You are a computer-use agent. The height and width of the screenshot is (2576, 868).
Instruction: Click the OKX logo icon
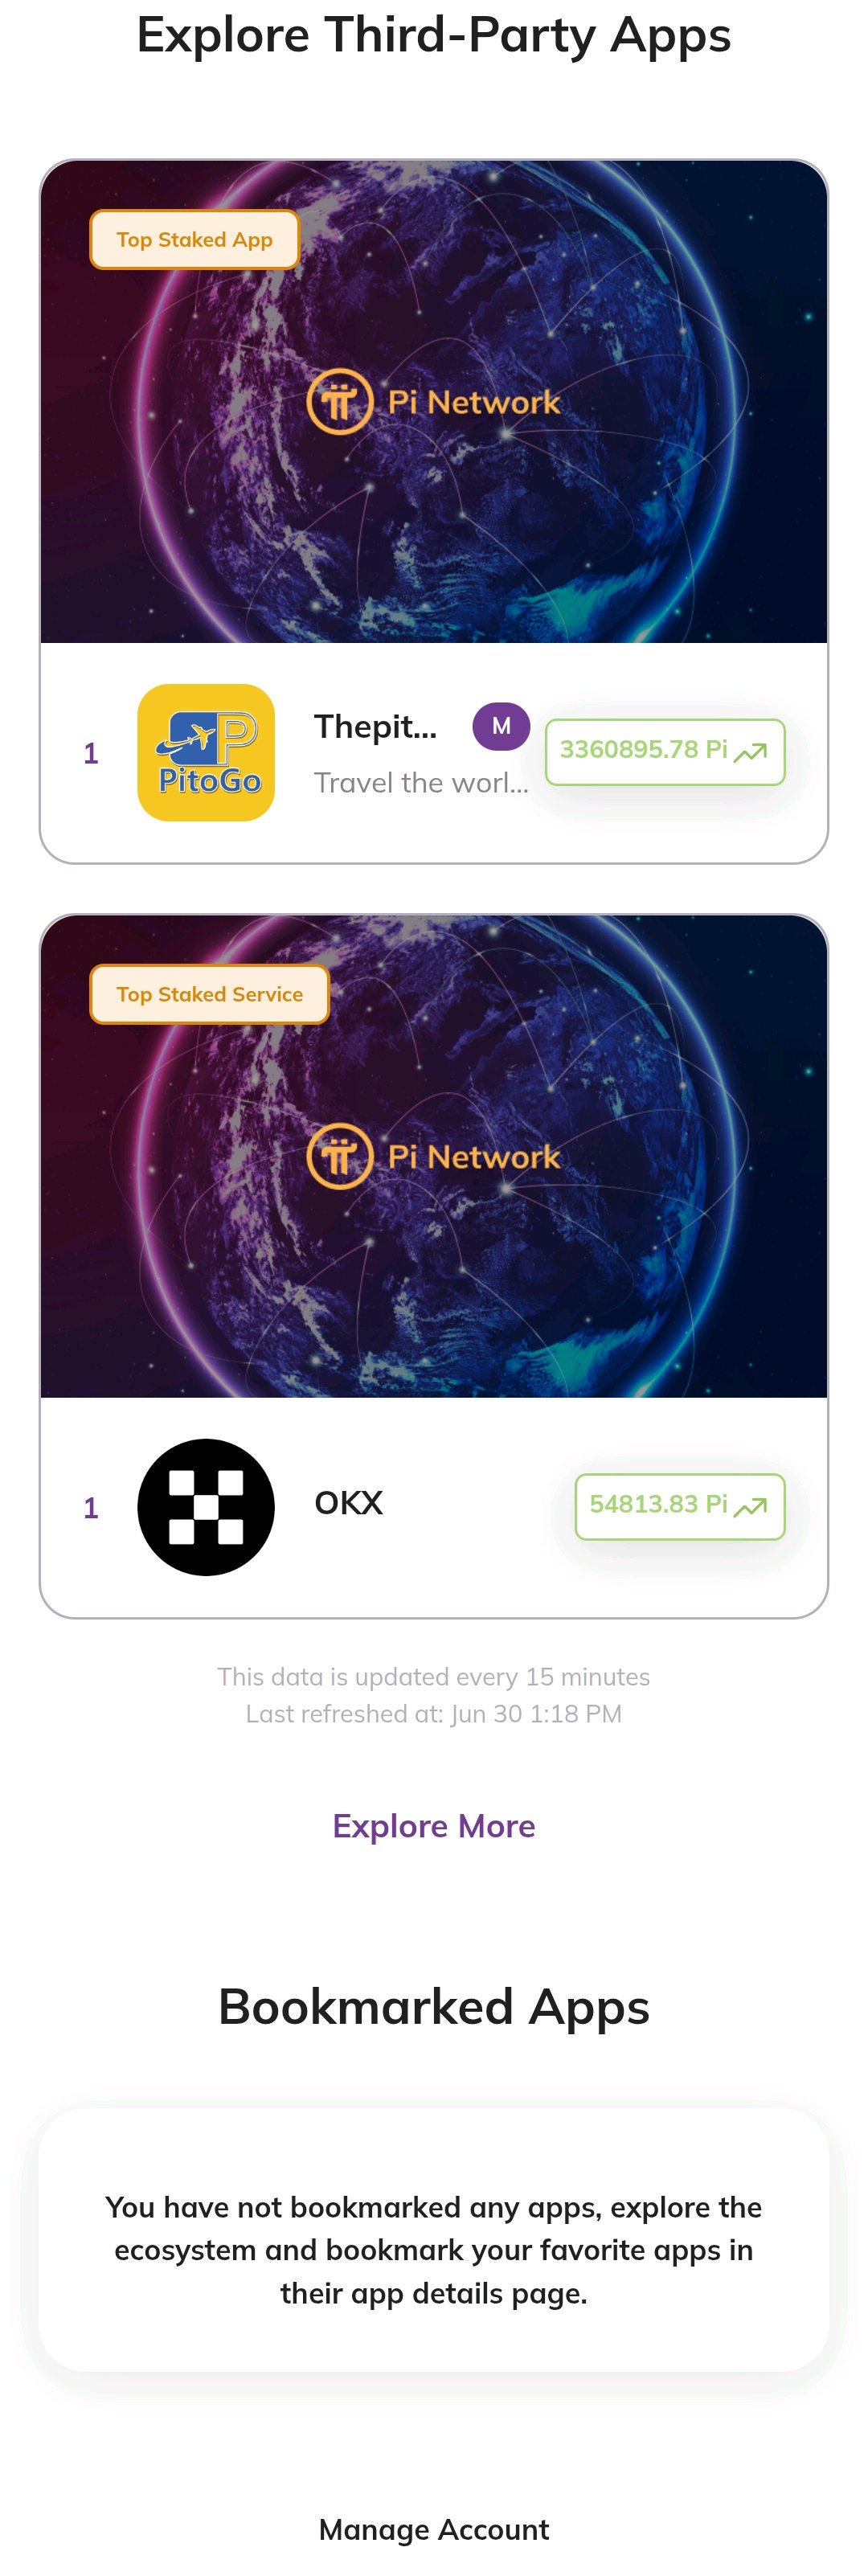click(206, 1506)
